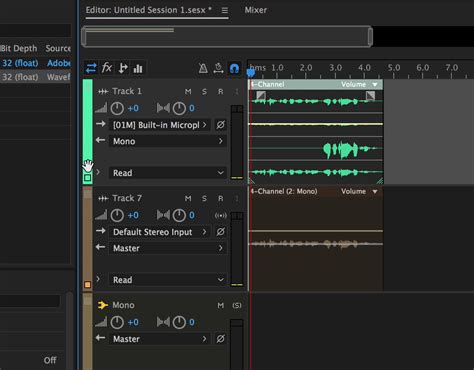This screenshot has height=370, width=474.
Task: Open the Editor panel hamburger menu
Action: (225, 11)
